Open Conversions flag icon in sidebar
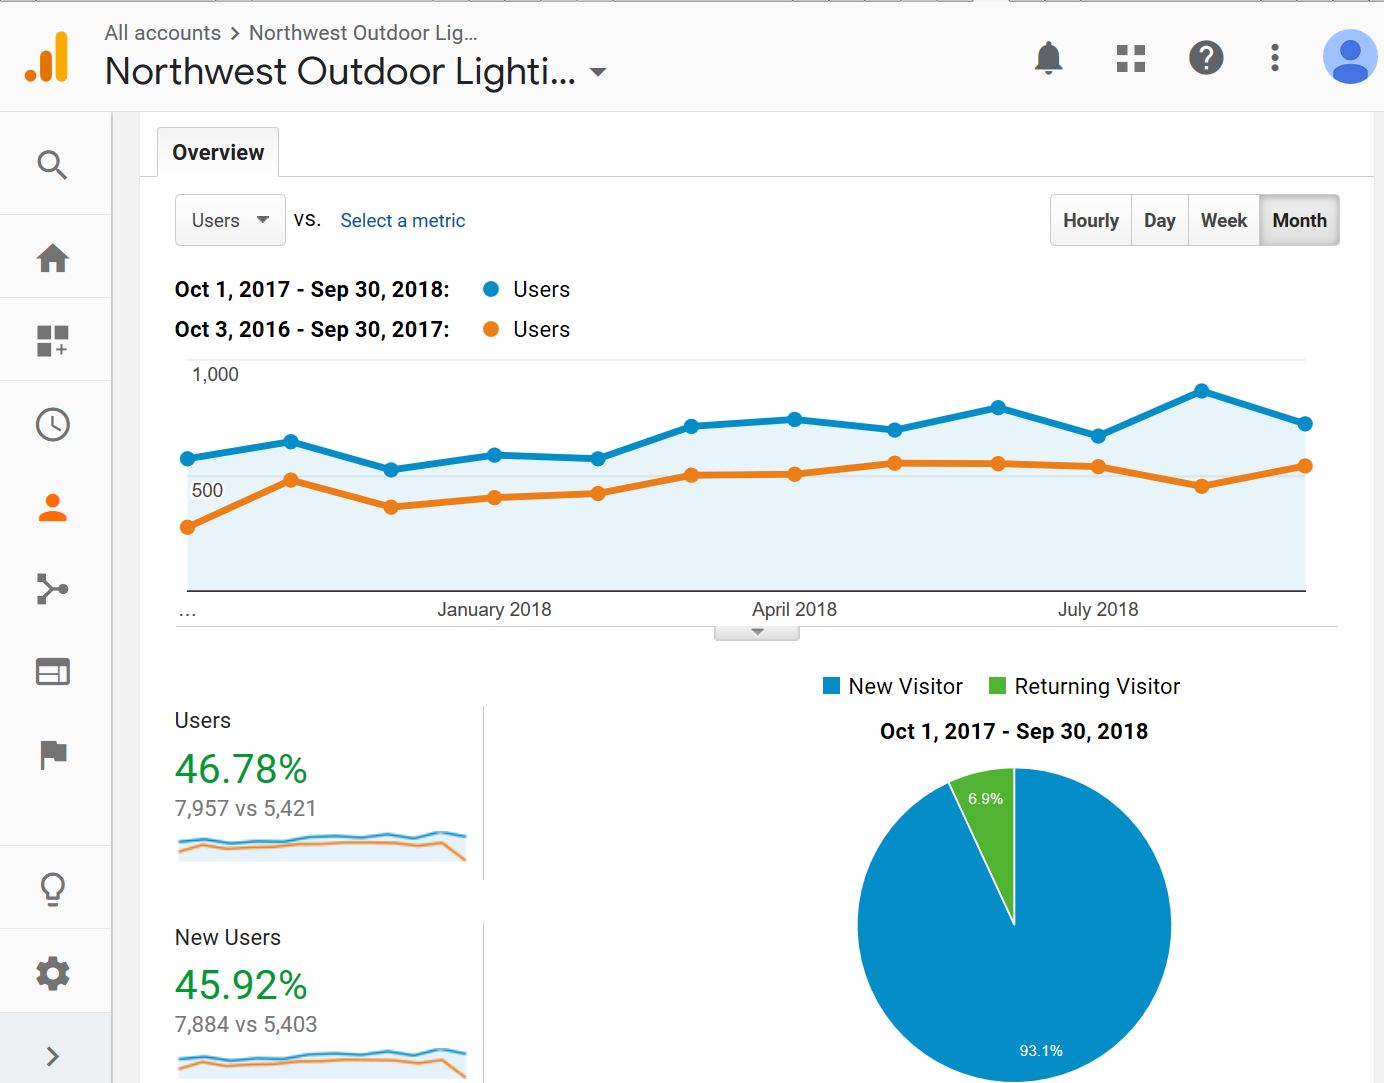Screen dimensions: 1384x1083 (x=52, y=755)
